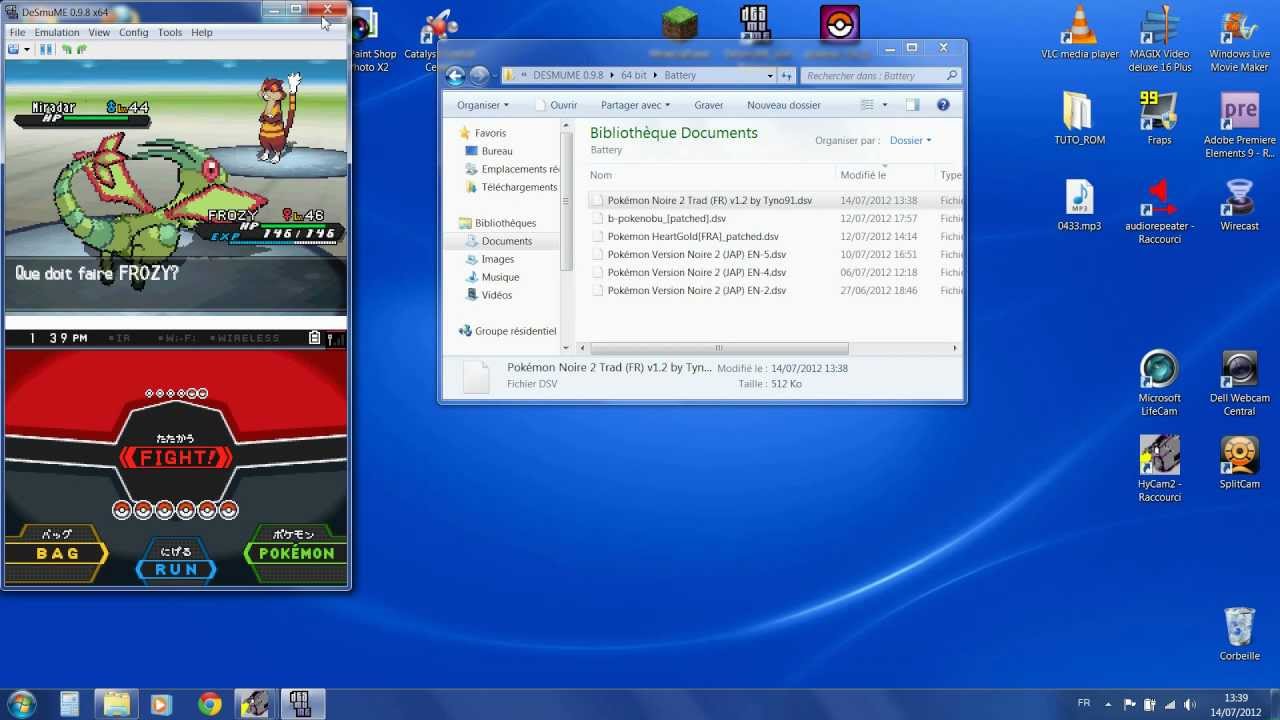Image resolution: width=1280 pixels, height=720 pixels.
Task: Rotate screen right in DeSmuME toolbar
Action: click(x=81, y=49)
